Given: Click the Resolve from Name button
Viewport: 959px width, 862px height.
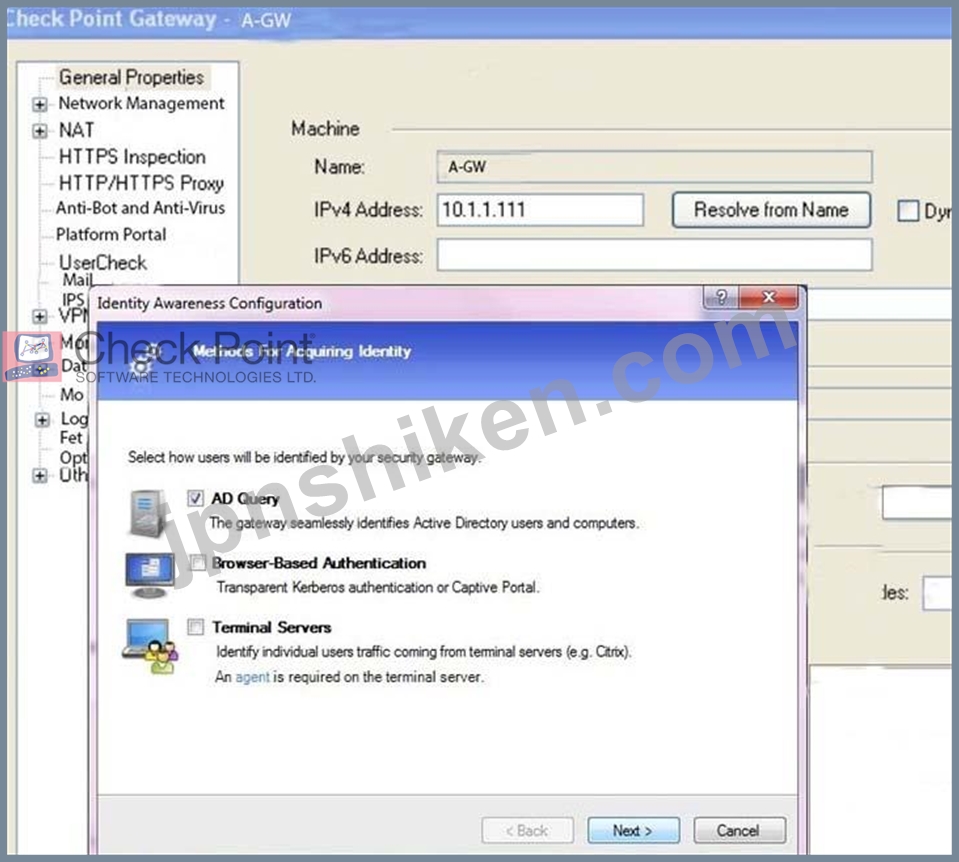Looking at the screenshot, I should pyautogui.click(x=771, y=210).
